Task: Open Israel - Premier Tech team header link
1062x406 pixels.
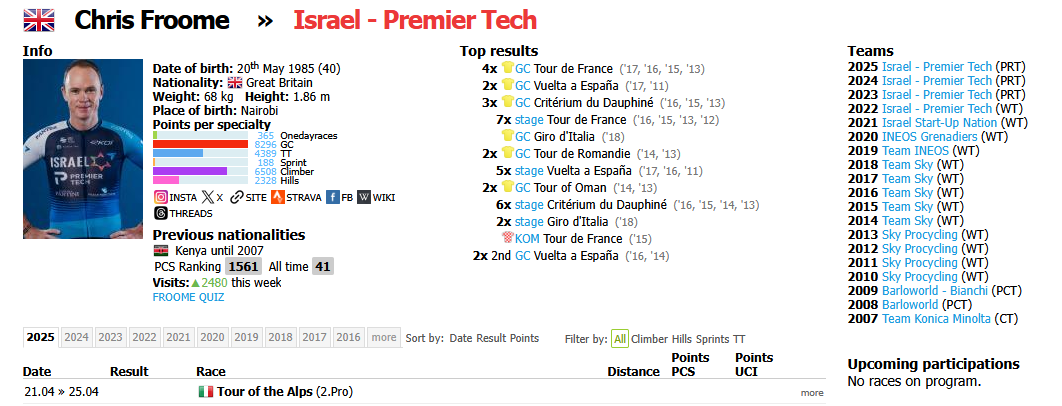Action: pyautogui.click(x=414, y=20)
